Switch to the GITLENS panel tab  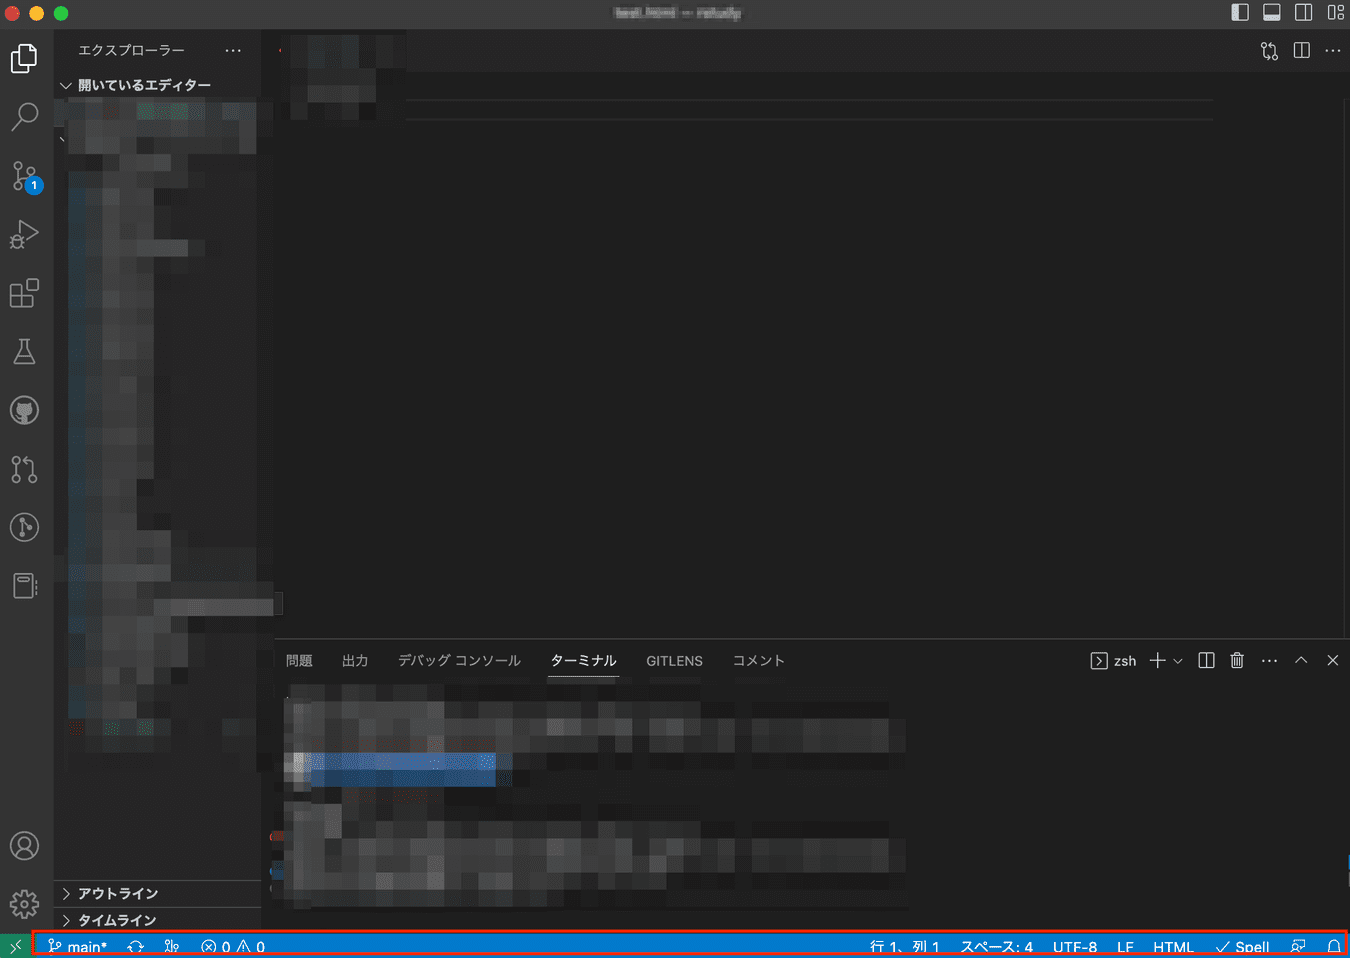674,661
